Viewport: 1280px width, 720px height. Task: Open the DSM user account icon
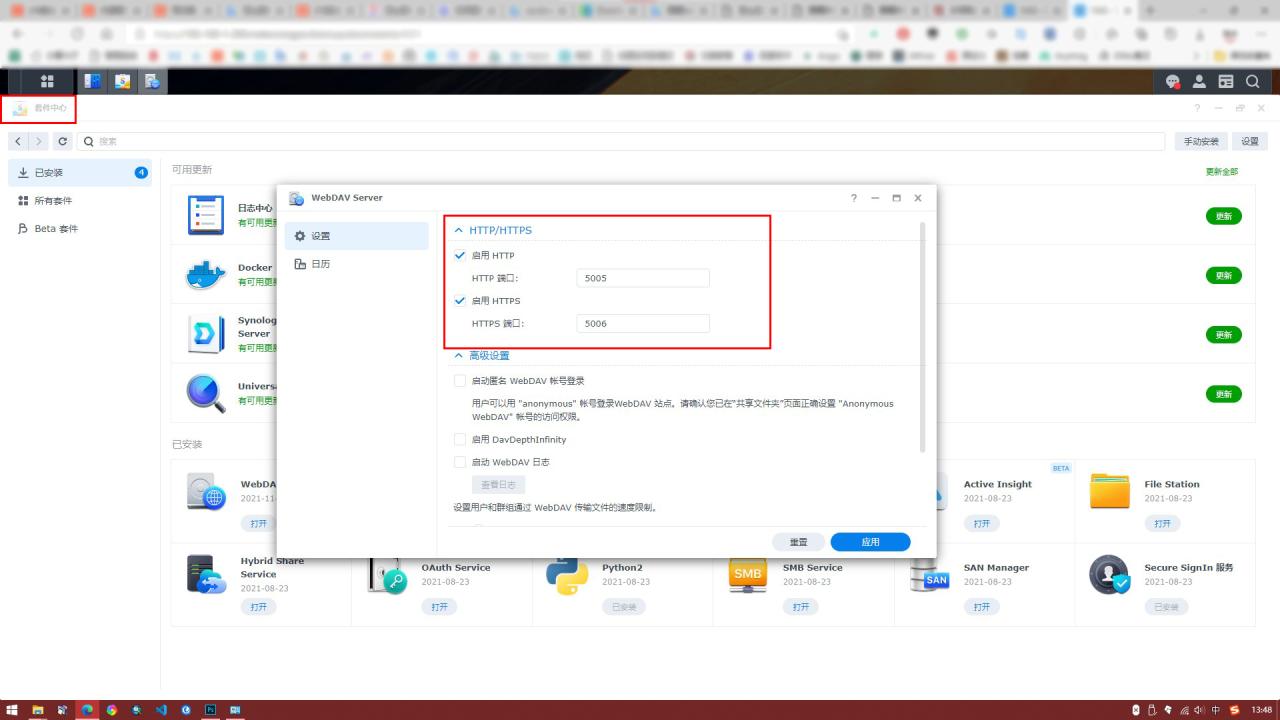(1199, 82)
